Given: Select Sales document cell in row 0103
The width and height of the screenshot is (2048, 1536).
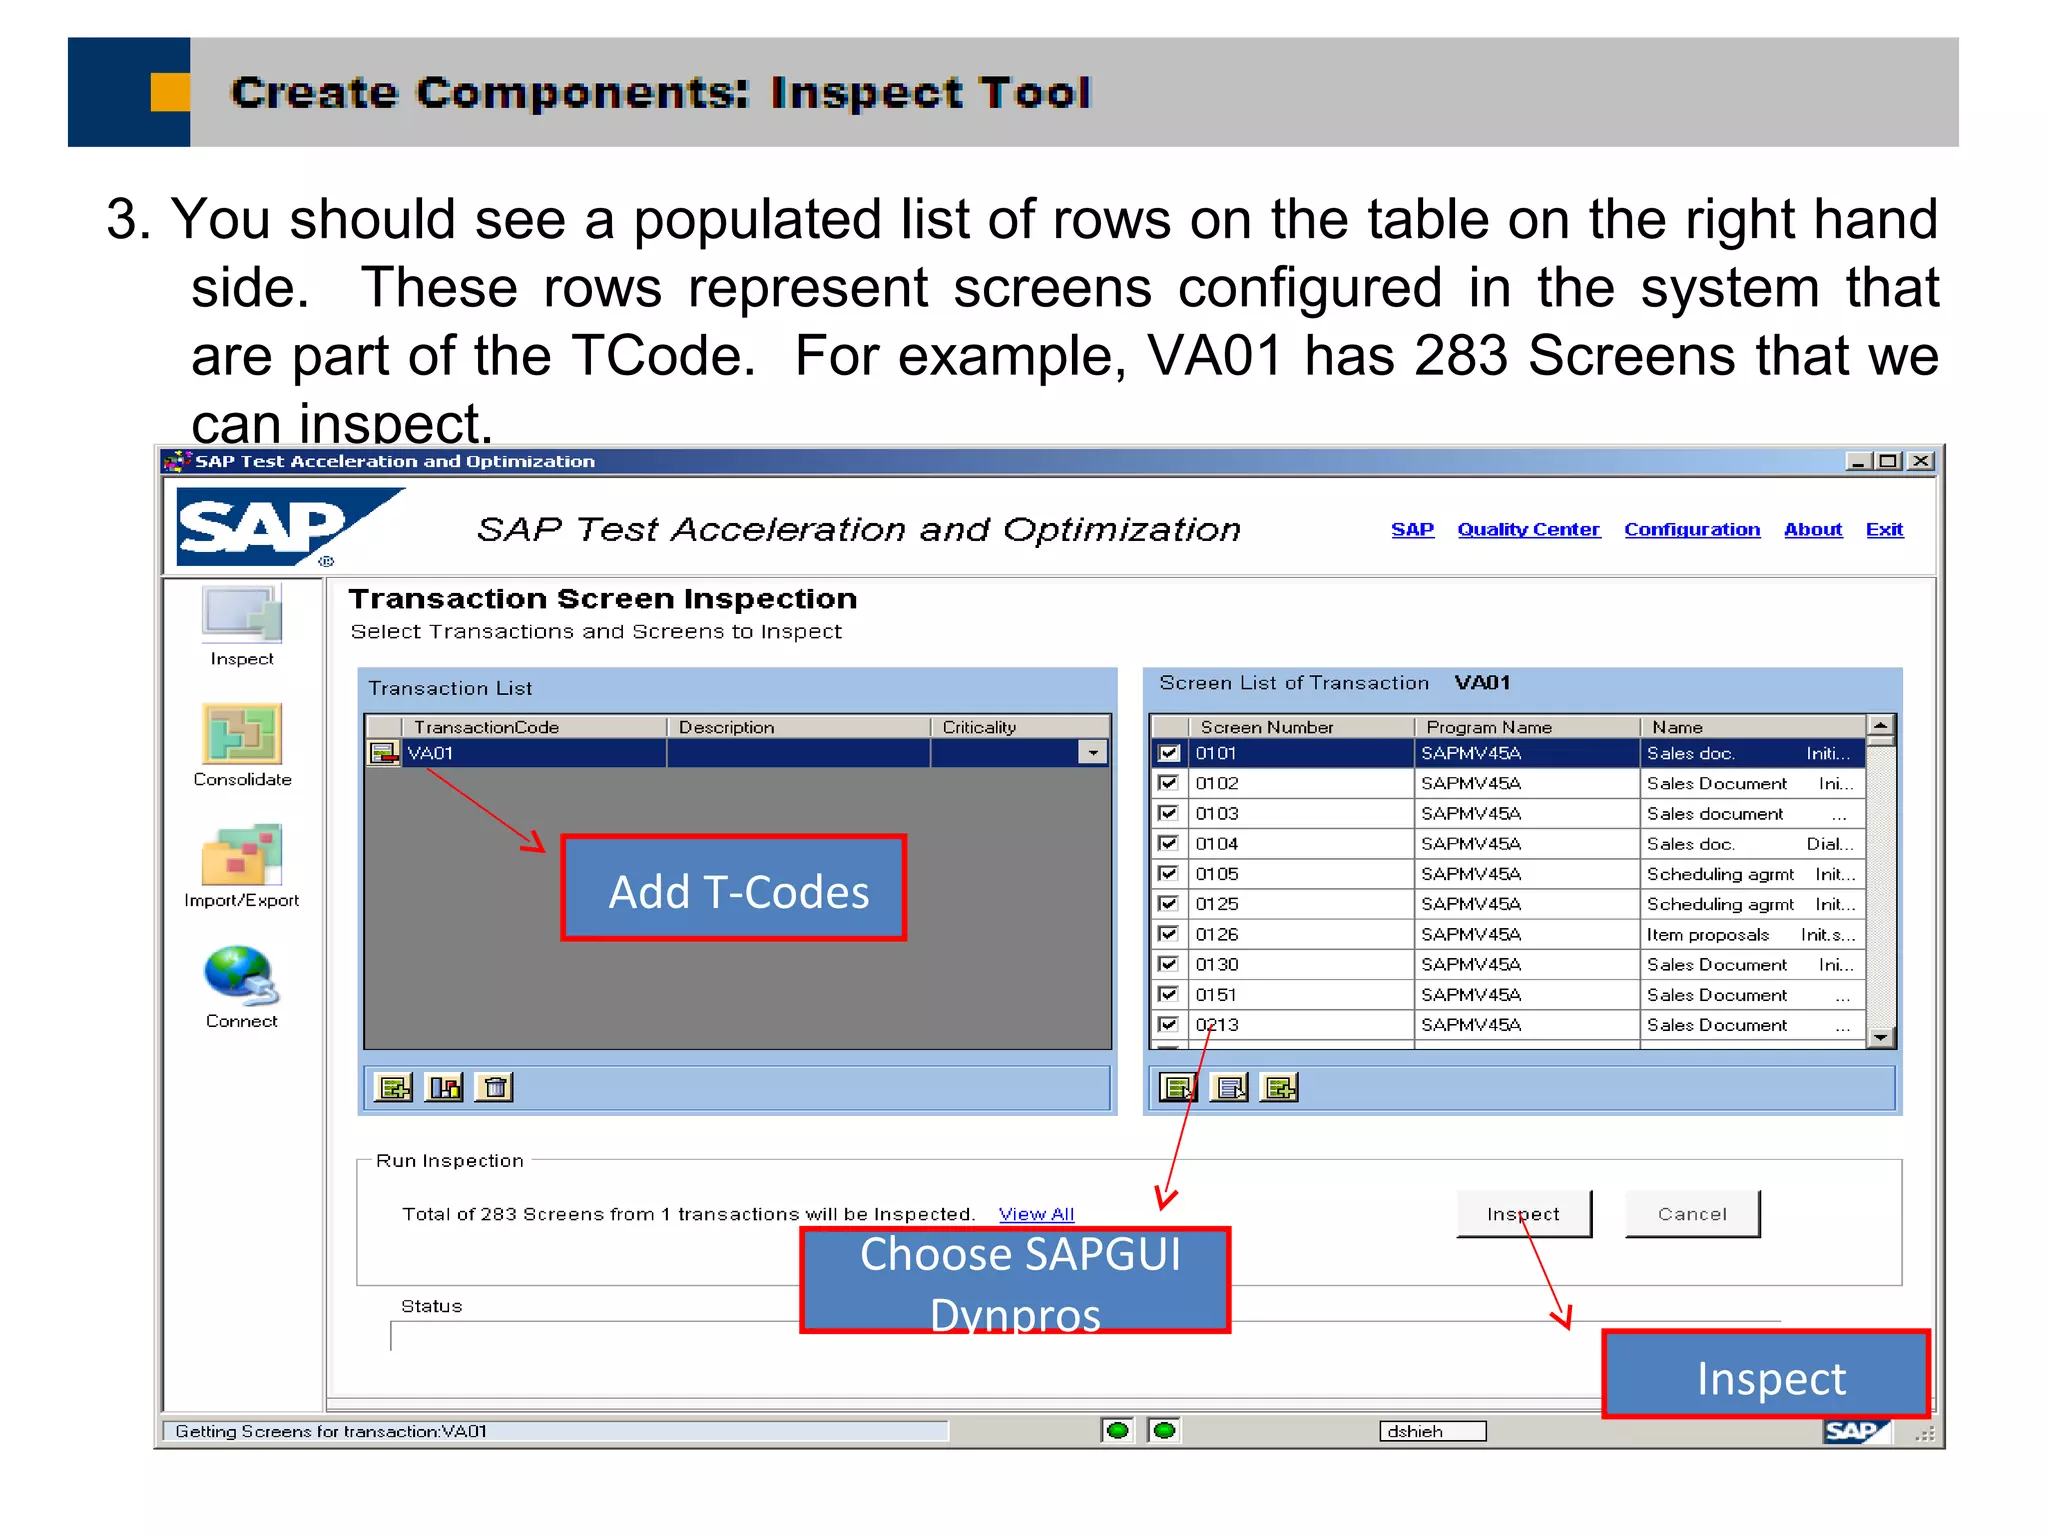Looking at the screenshot, I should (x=1753, y=813).
